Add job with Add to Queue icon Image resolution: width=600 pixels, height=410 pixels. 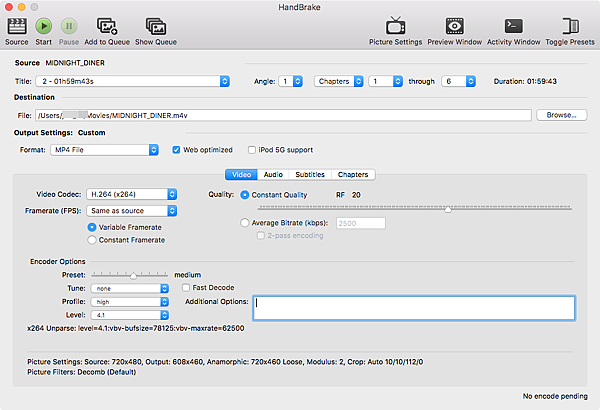tap(107, 26)
